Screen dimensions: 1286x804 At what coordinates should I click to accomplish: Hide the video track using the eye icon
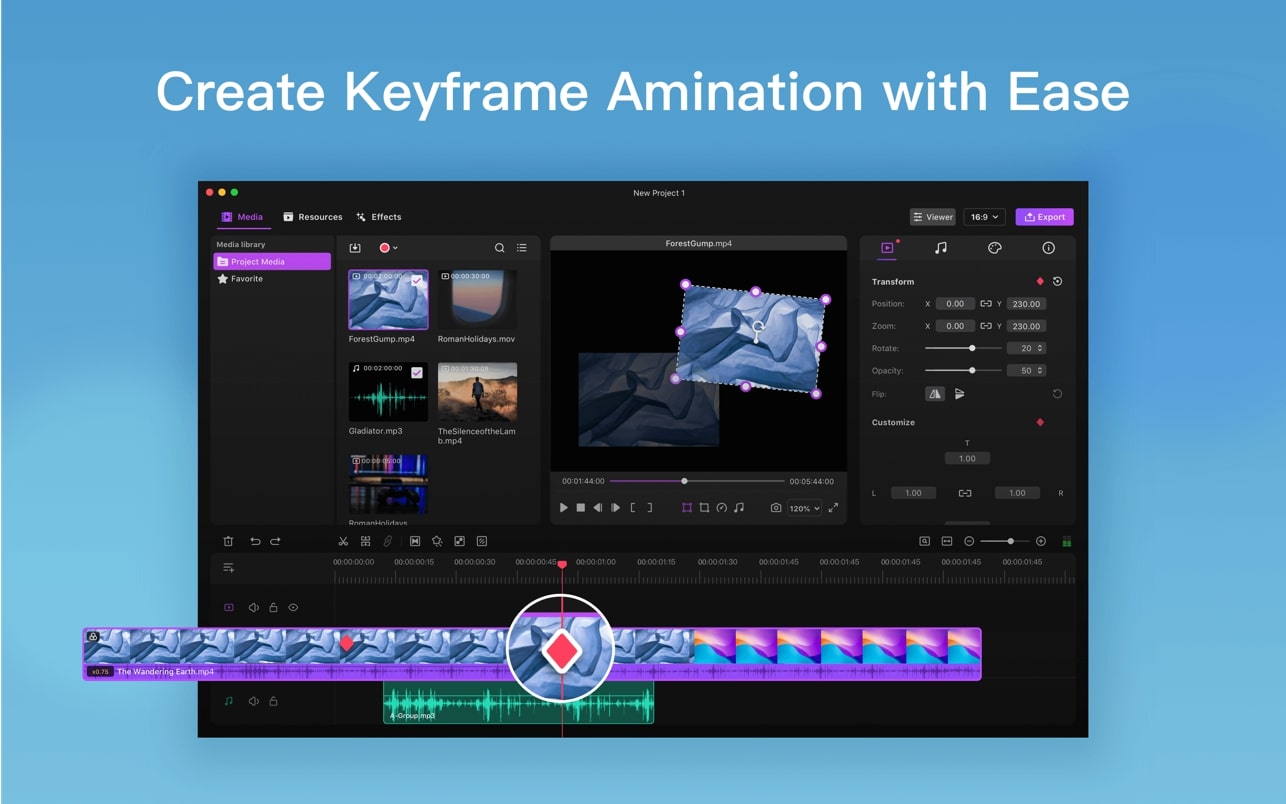pos(293,607)
